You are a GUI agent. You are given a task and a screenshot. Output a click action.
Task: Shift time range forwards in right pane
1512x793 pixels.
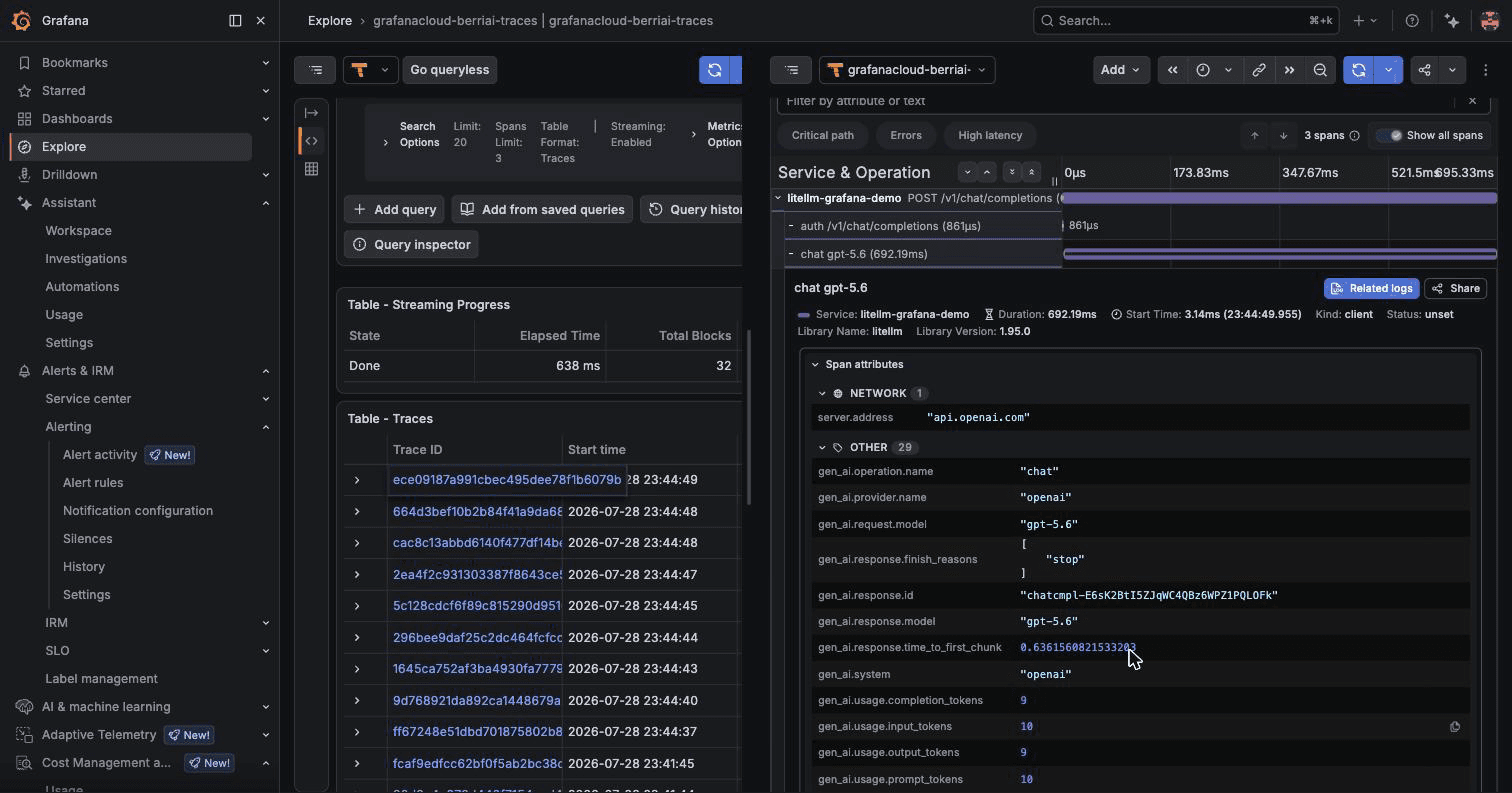1289,70
